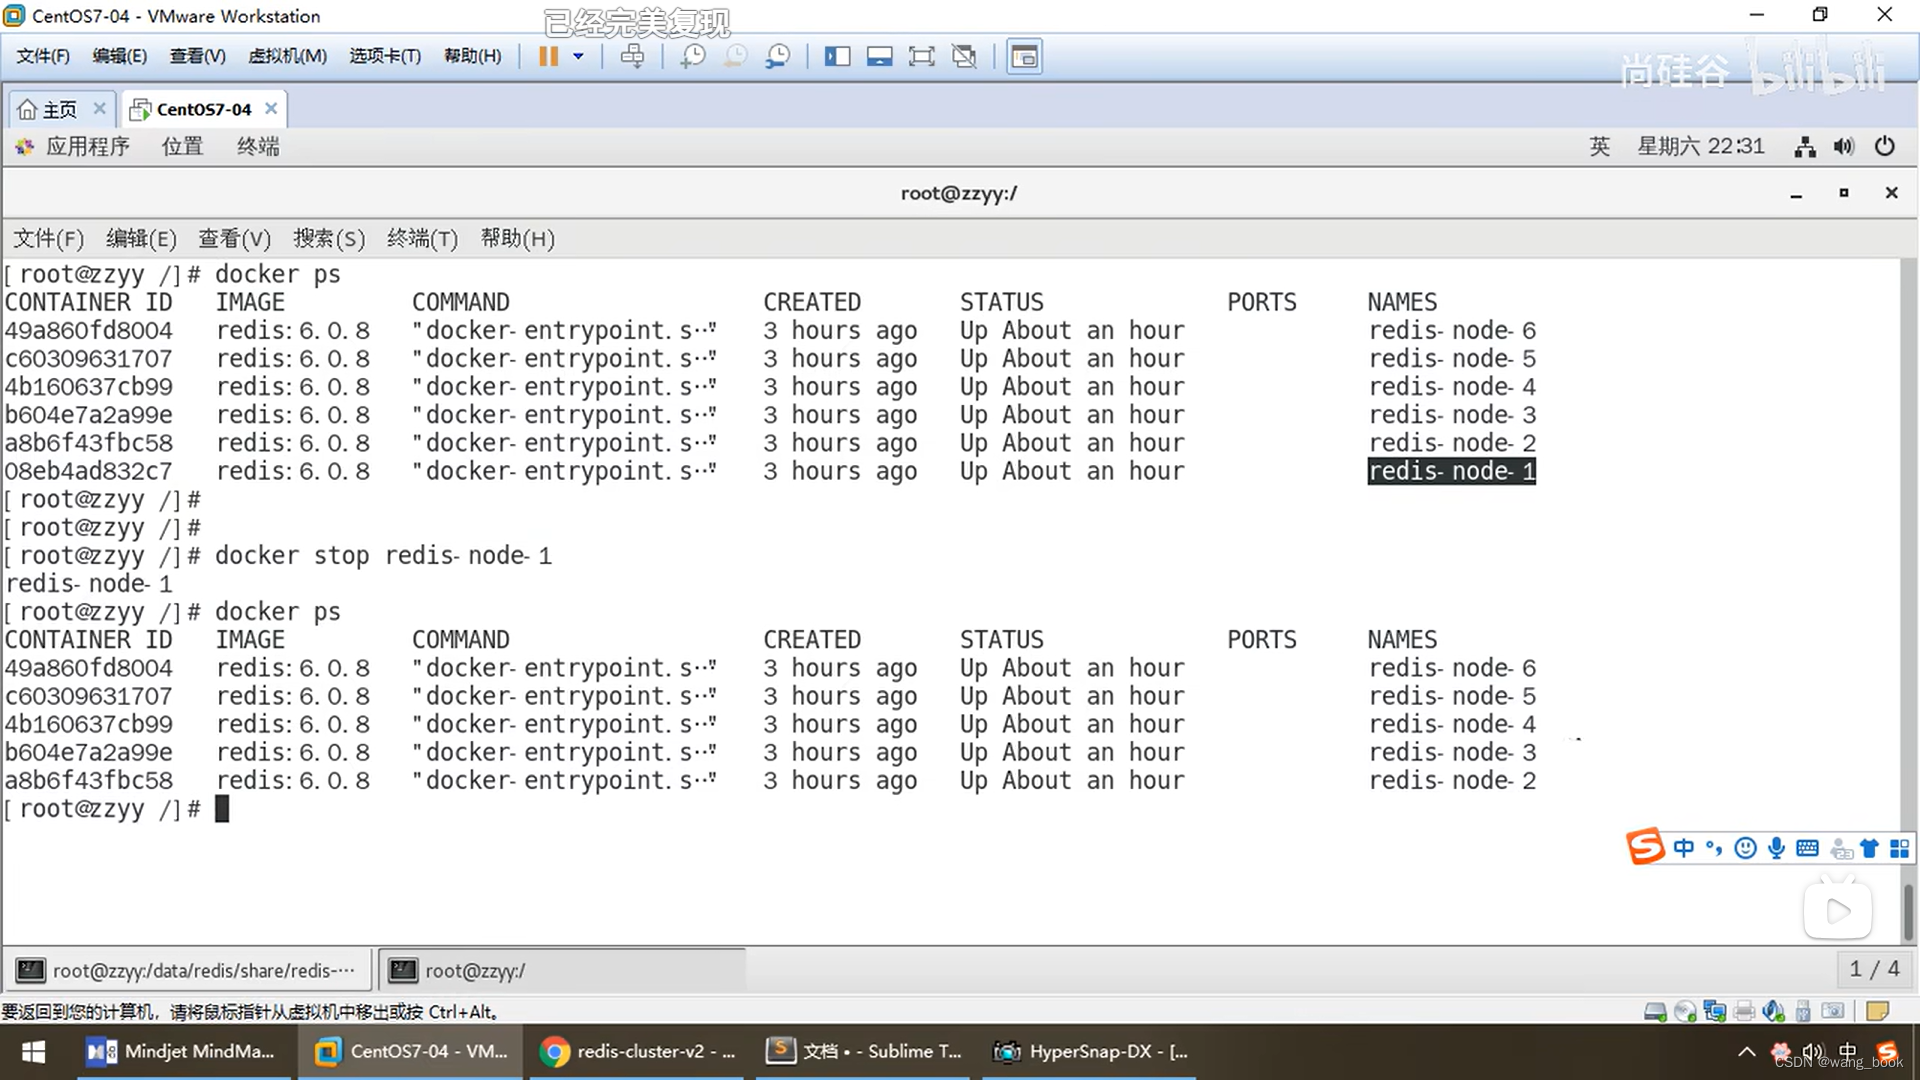This screenshot has height=1080, width=1920.
Task: Toggle the thumbnail bar view
Action: tap(879, 56)
